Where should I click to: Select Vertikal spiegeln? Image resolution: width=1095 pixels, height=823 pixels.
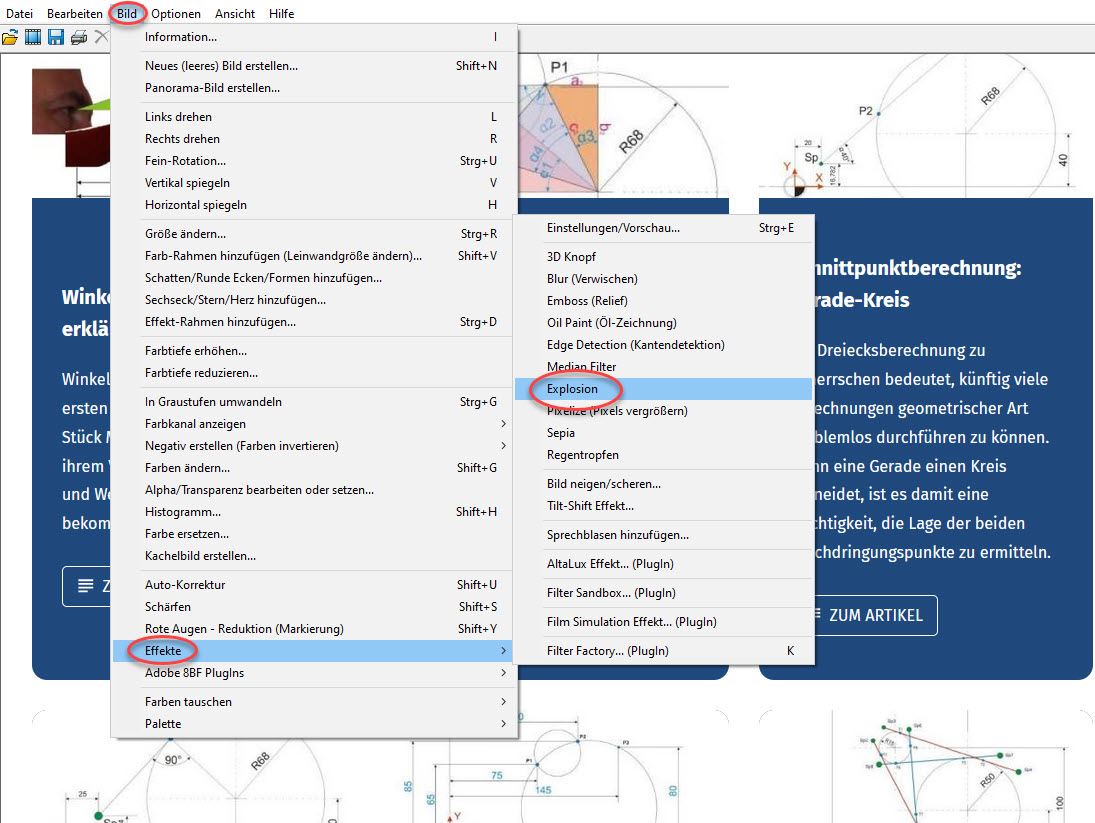click(314, 183)
